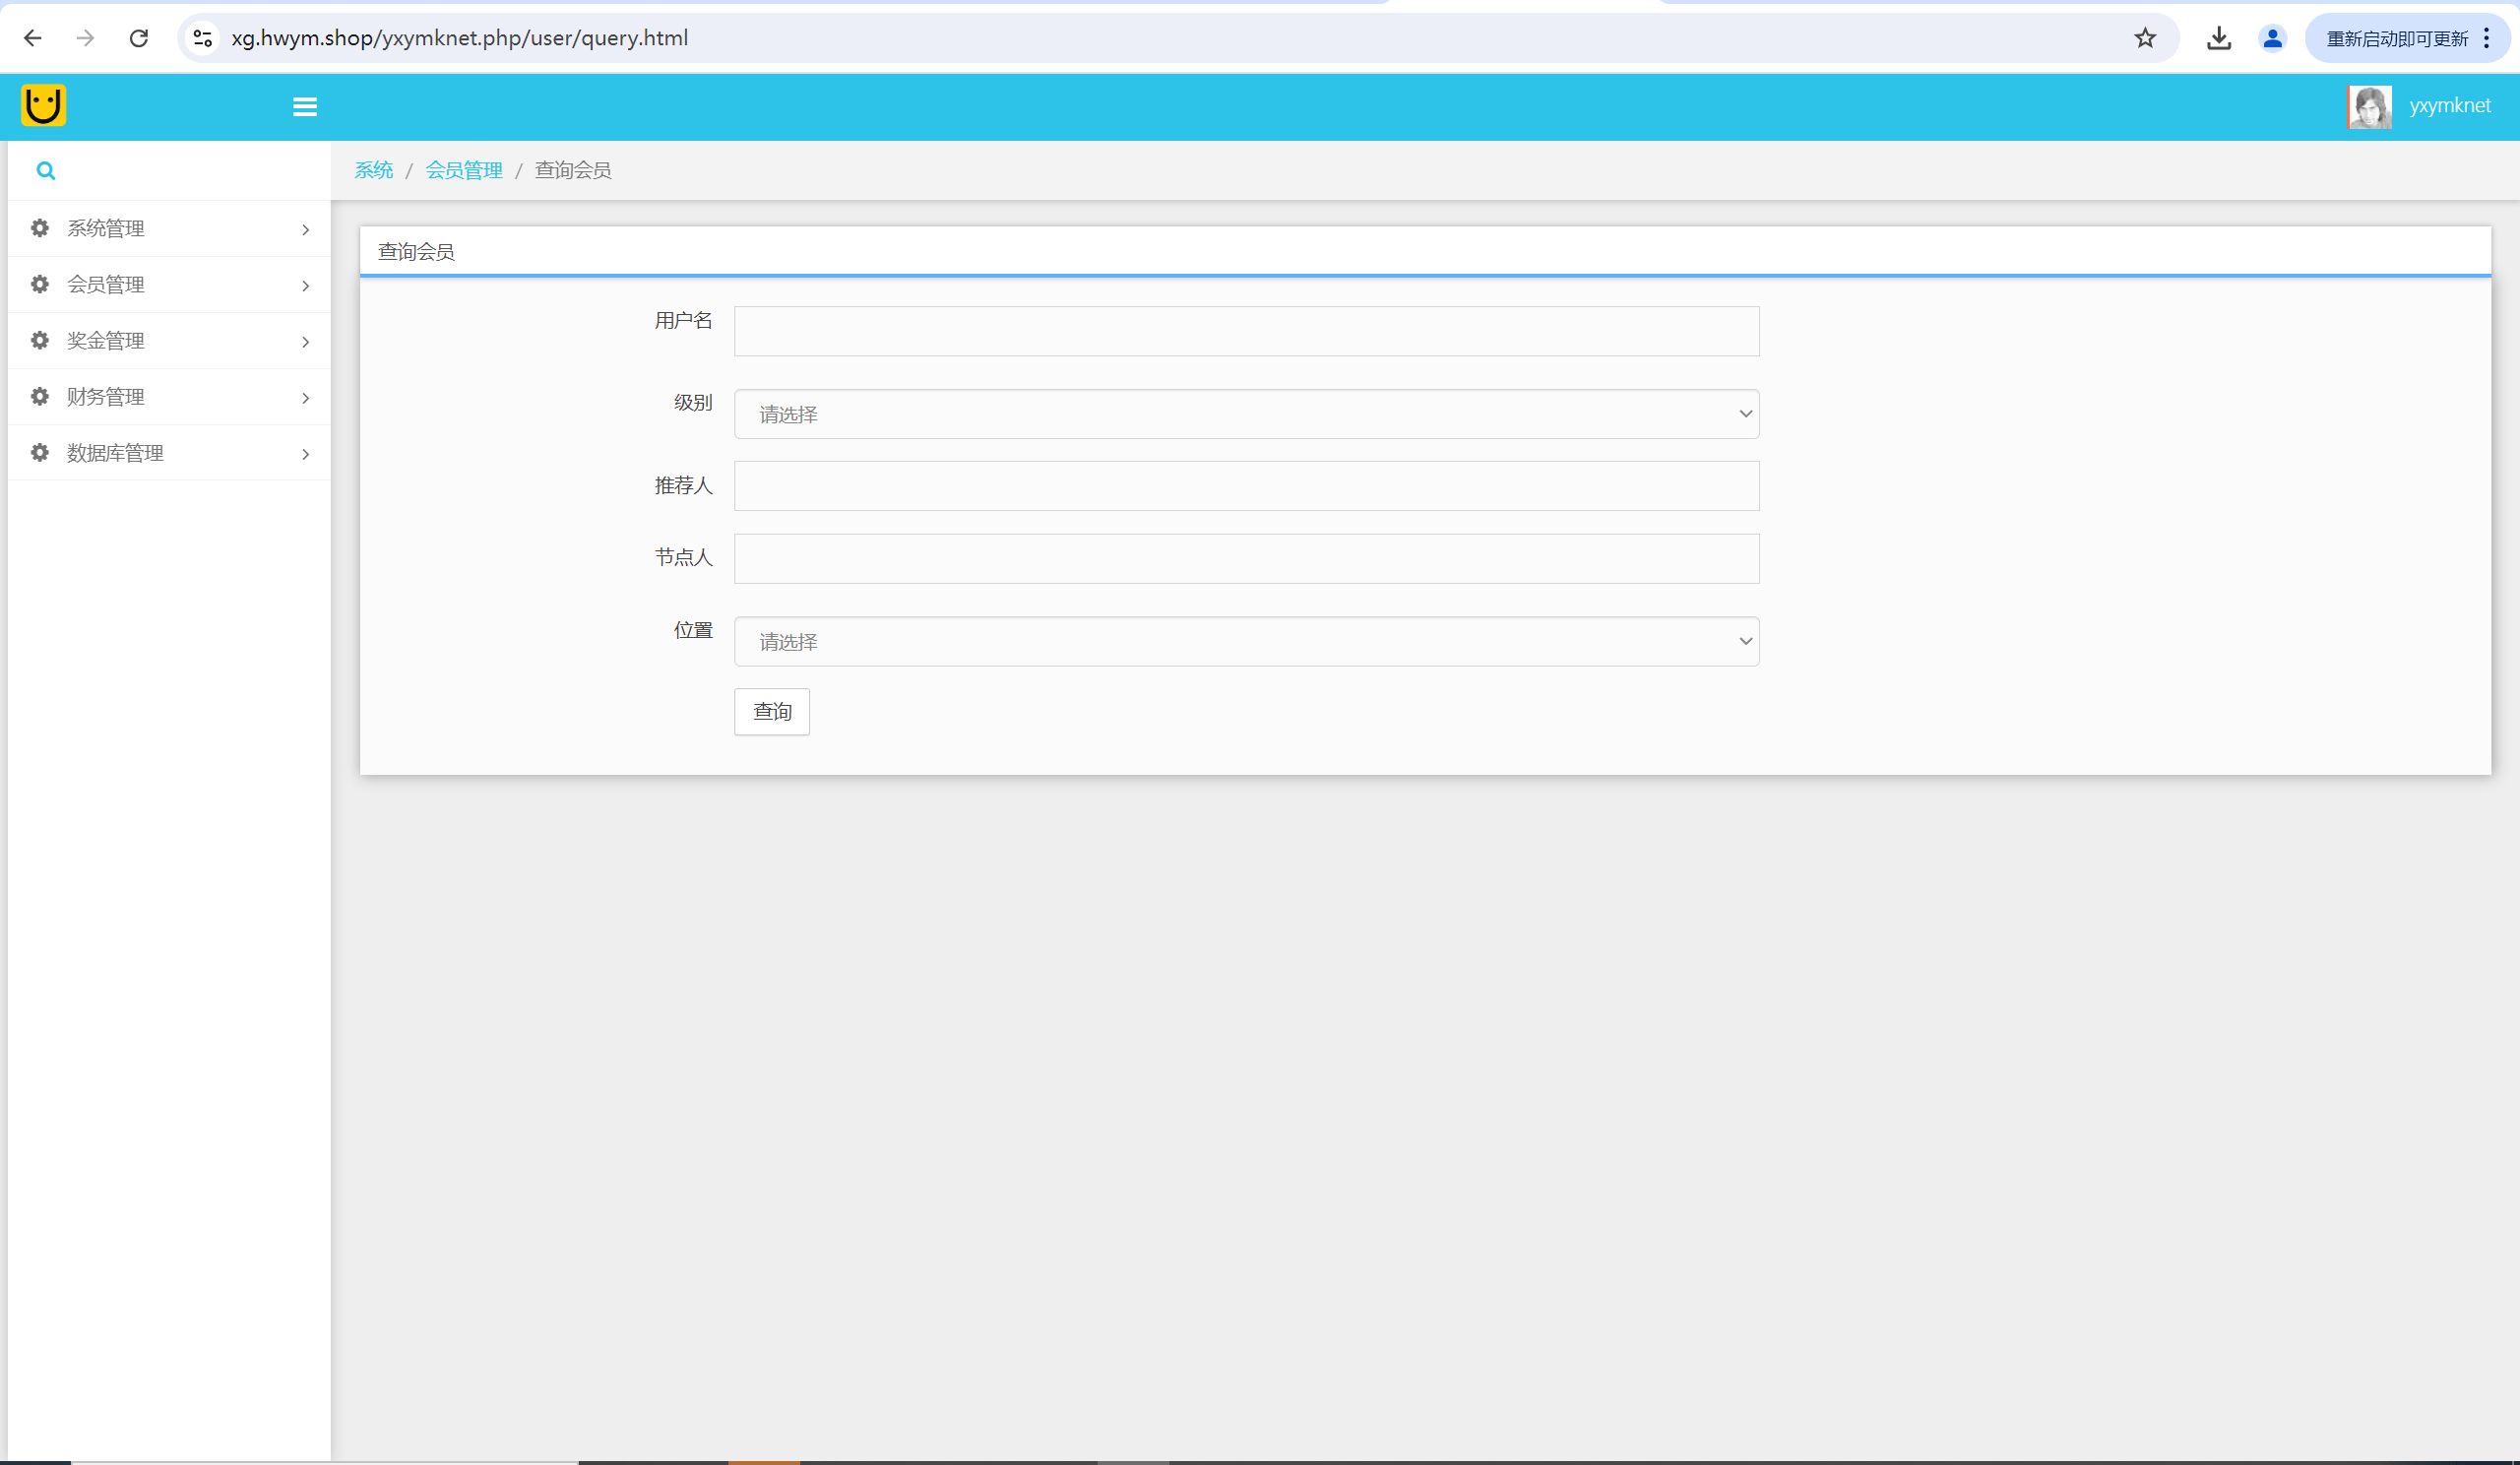Open the 财务管理 menu item

click(170, 397)
